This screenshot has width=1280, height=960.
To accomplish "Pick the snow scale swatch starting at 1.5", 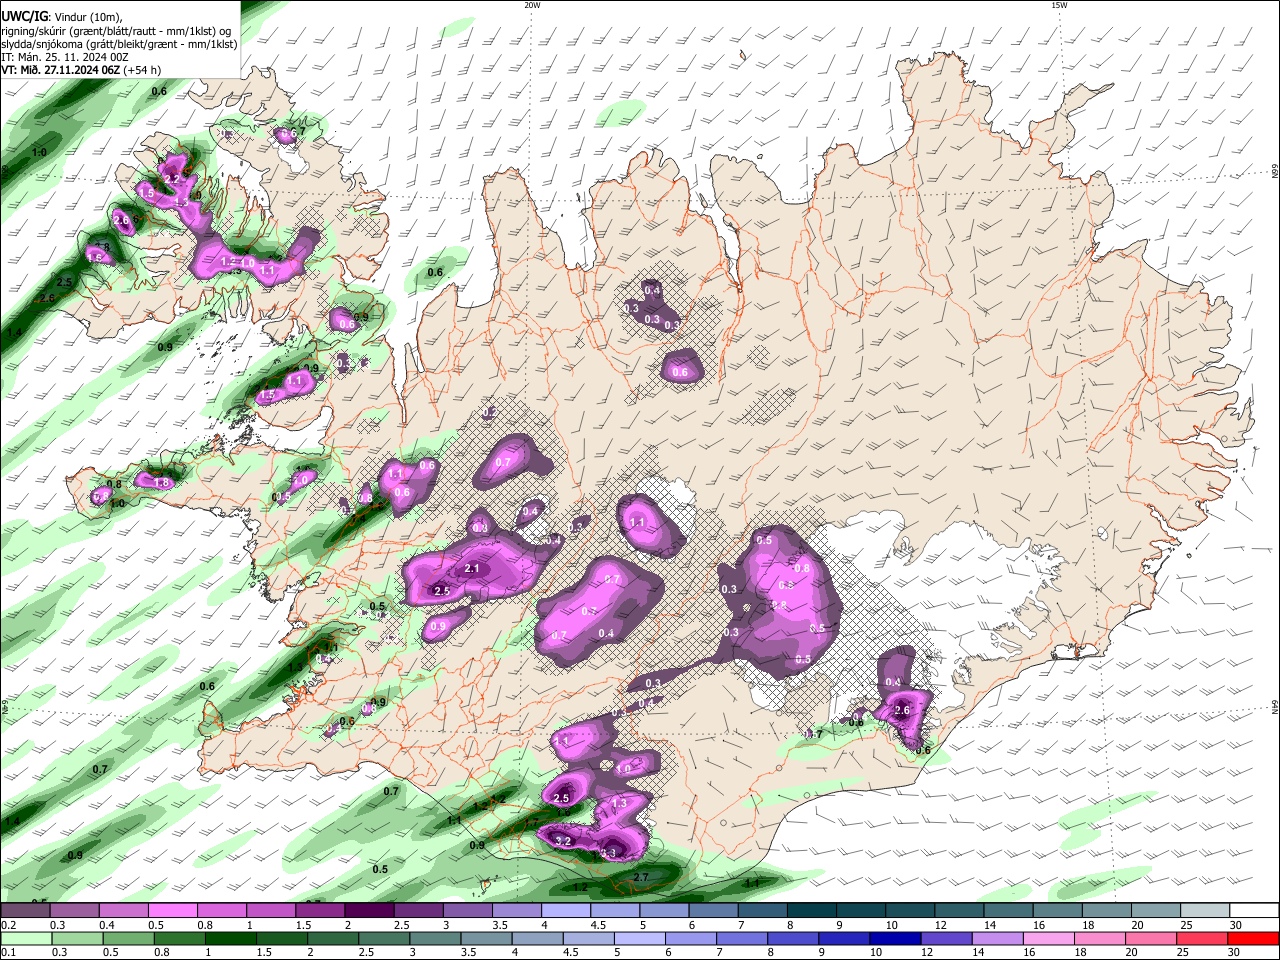I will coord(319,910).
